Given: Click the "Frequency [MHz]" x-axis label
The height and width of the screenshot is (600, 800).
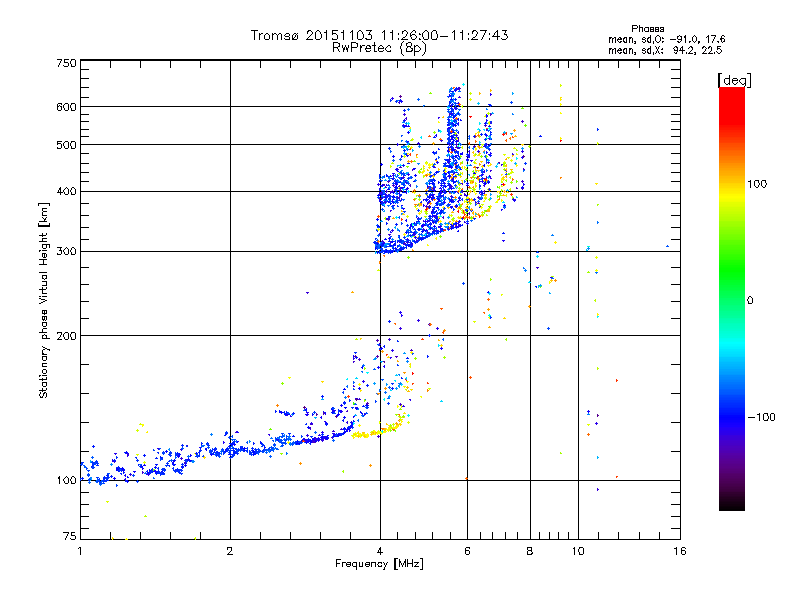Looking at the screenshot, I should click(379, 564).
